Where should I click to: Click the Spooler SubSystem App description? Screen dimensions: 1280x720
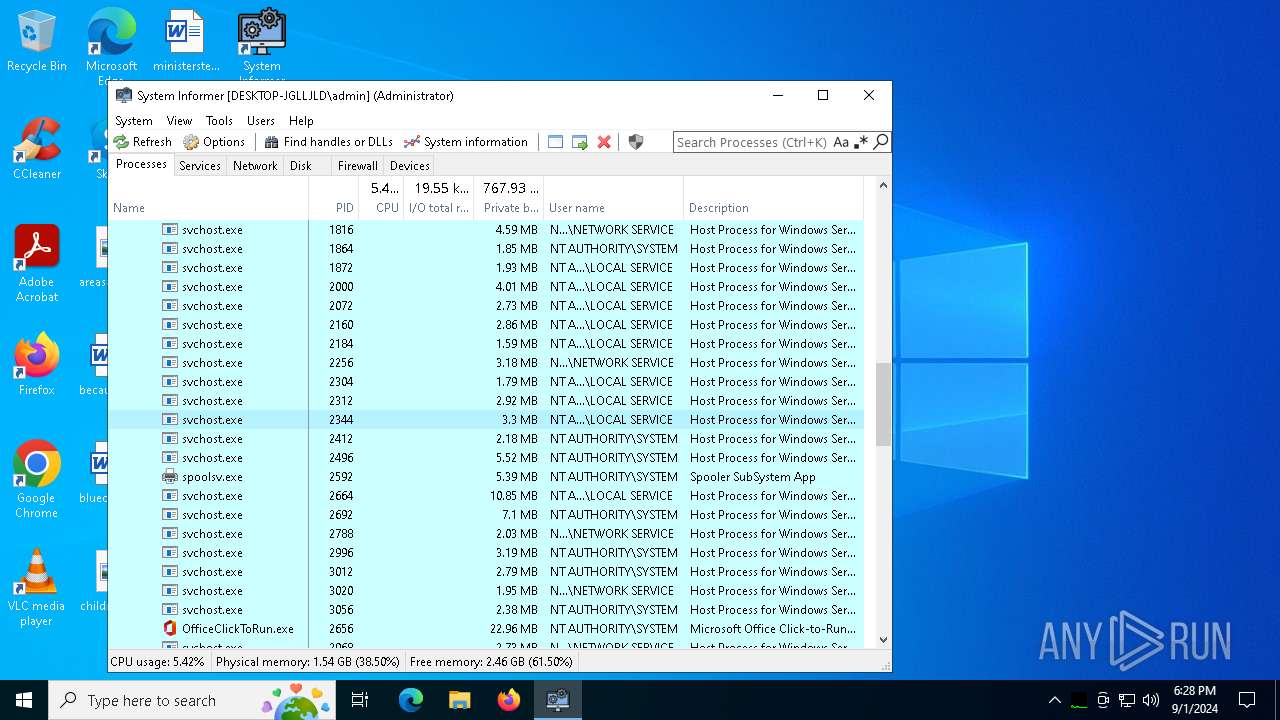753,477
